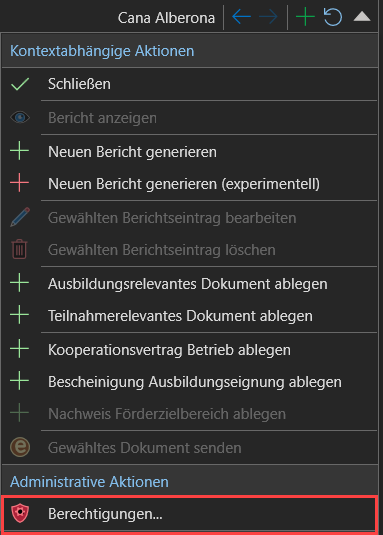Click red plus icon for experimental report
Image resolution: width=383 pixels, height=535 pixels.
[19, 184]
